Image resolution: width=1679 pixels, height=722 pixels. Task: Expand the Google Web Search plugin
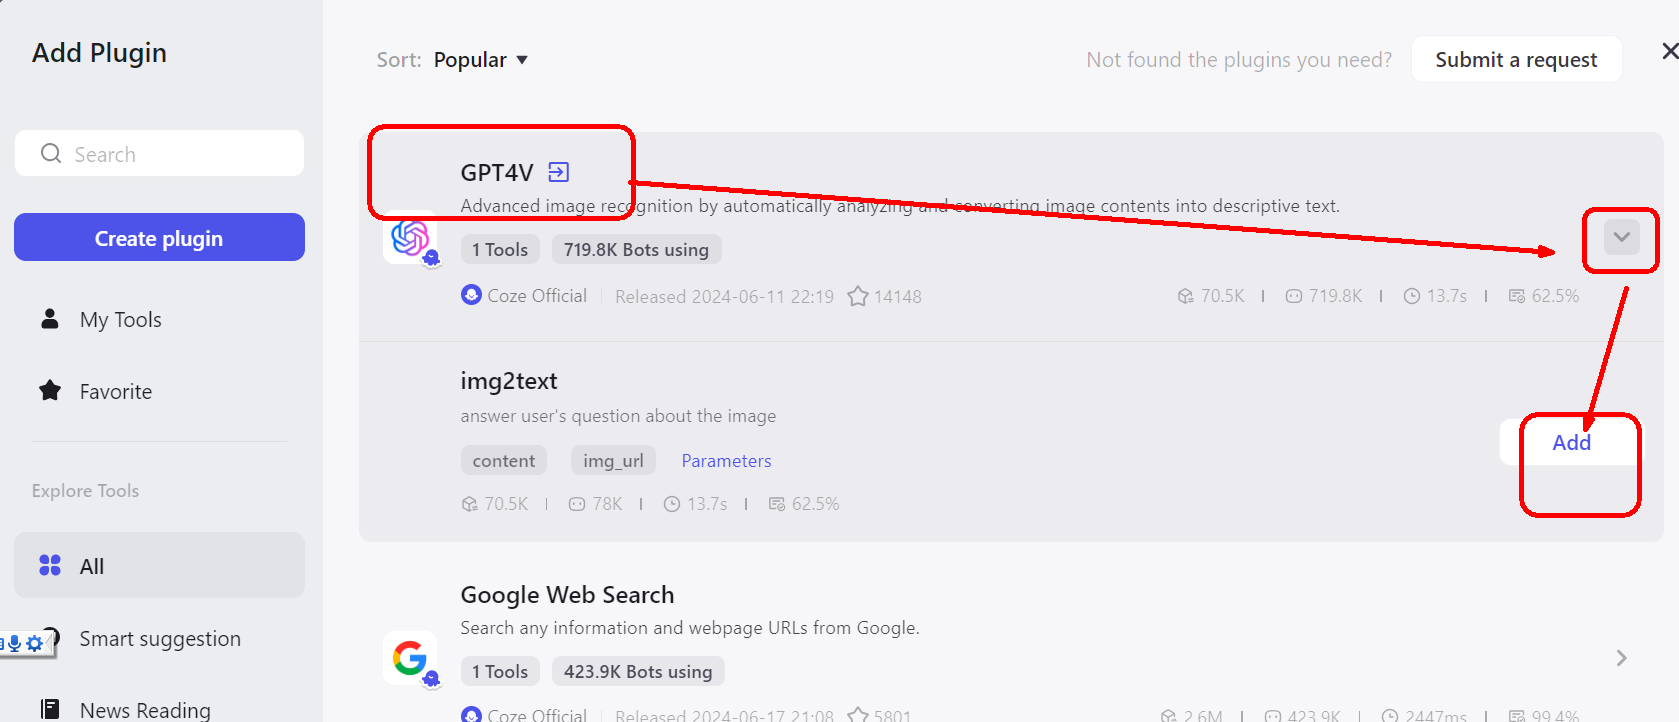pyautogui.click(x=1621, y=658)
